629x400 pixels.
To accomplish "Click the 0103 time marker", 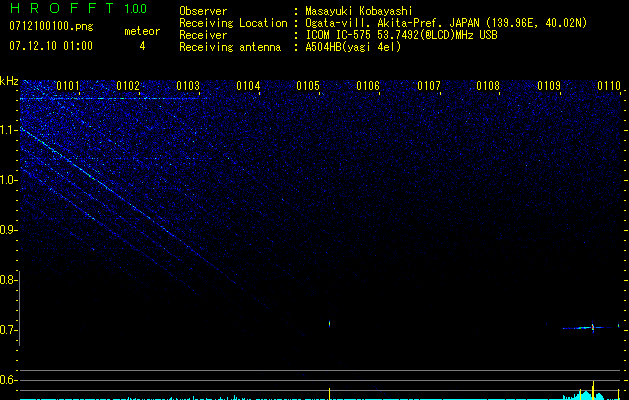I will point(188,86).
